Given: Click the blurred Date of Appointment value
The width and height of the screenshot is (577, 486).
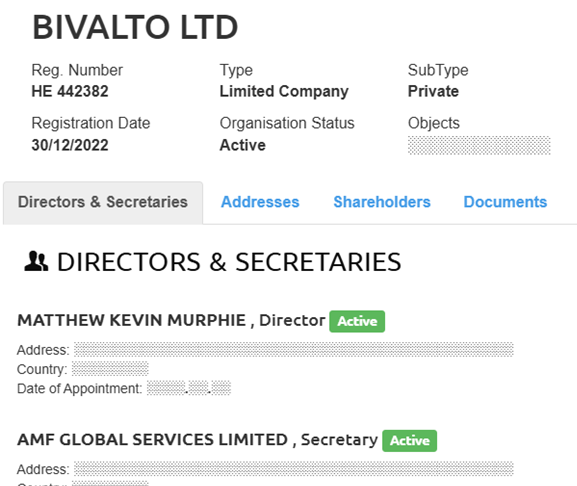Looking at the screenshot, I should click(189, 388).
